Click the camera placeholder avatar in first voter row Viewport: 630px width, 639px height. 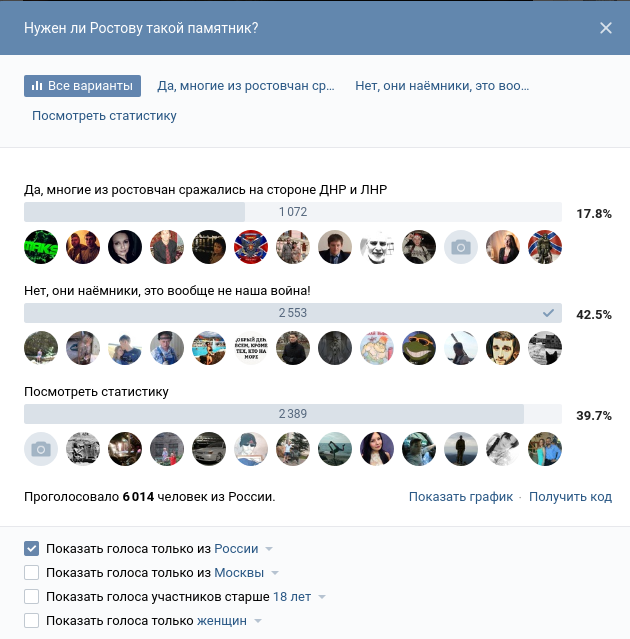461,247
